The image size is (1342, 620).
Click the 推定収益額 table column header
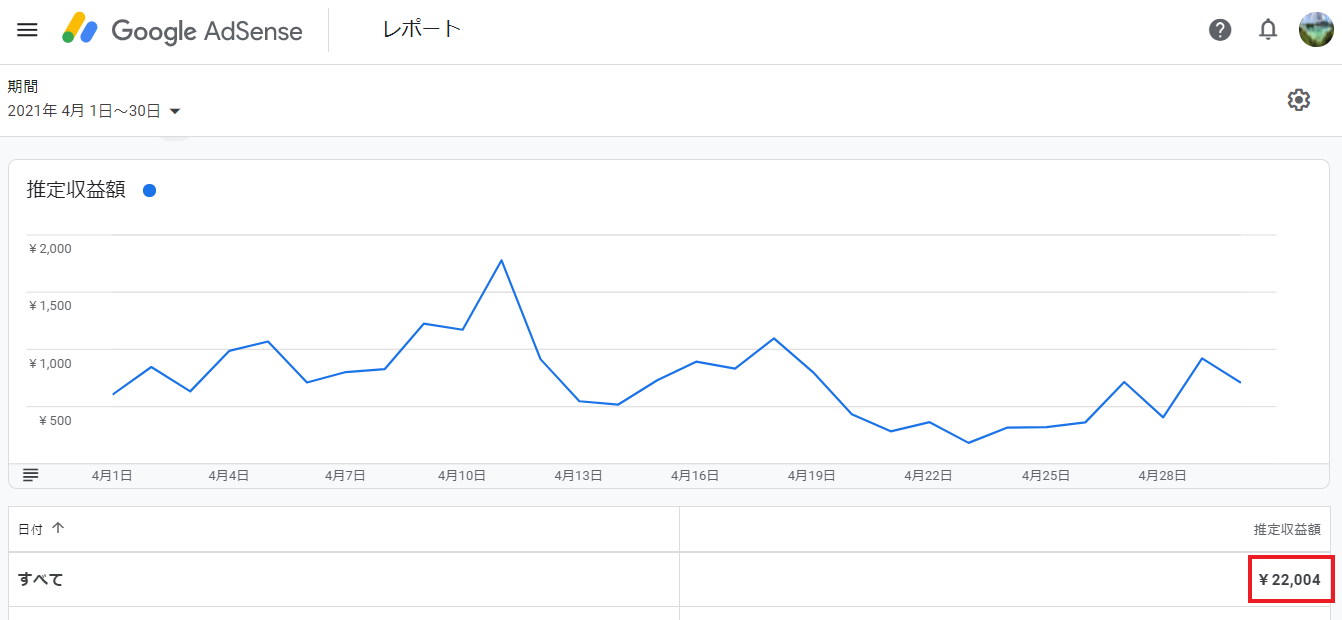point(1287,529)
